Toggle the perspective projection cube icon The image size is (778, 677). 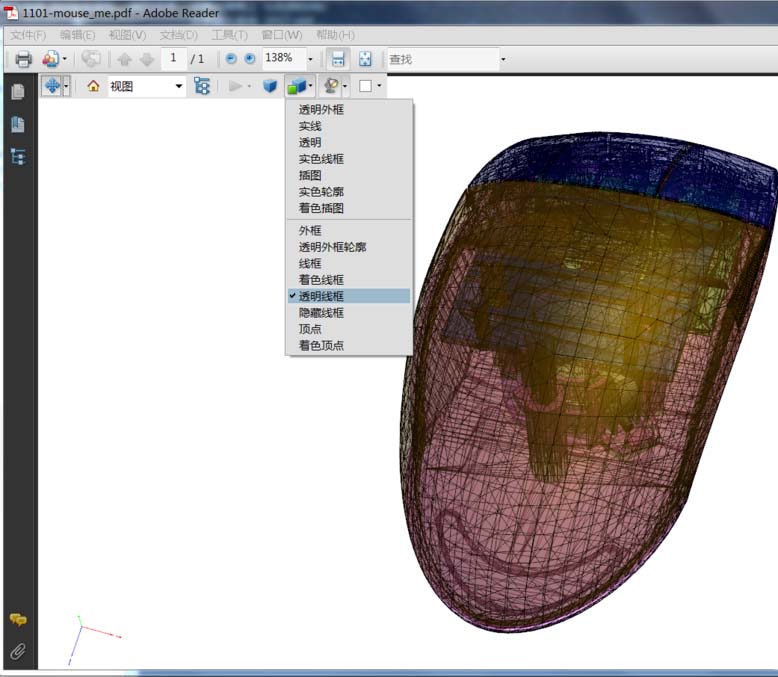[x=270, y=86]
